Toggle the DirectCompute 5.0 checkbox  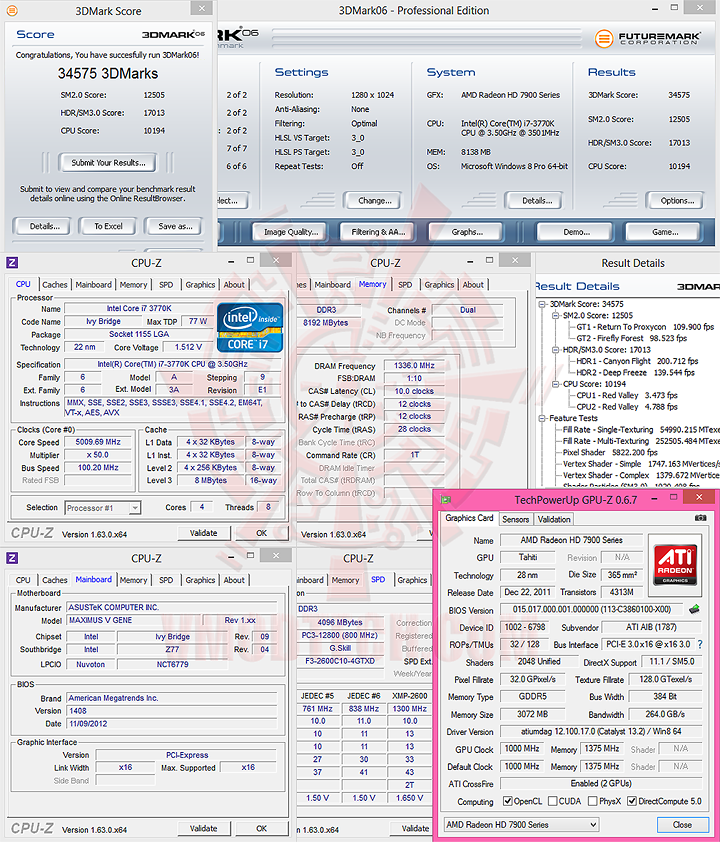(x=632, y=801)
